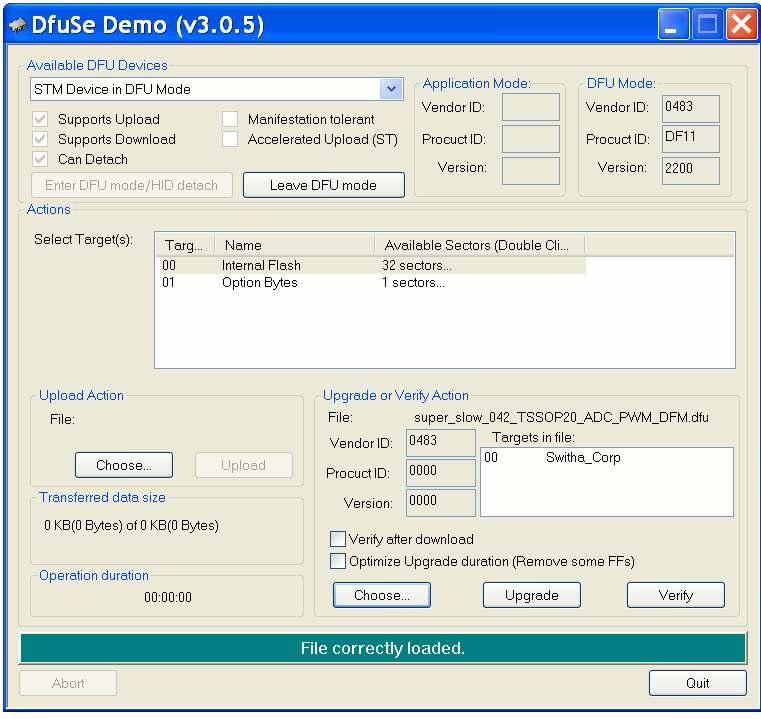761x719 pixels.
Task: Close the DfuSe Demo window
Action: pyautogui.click(x=741, y=24)
